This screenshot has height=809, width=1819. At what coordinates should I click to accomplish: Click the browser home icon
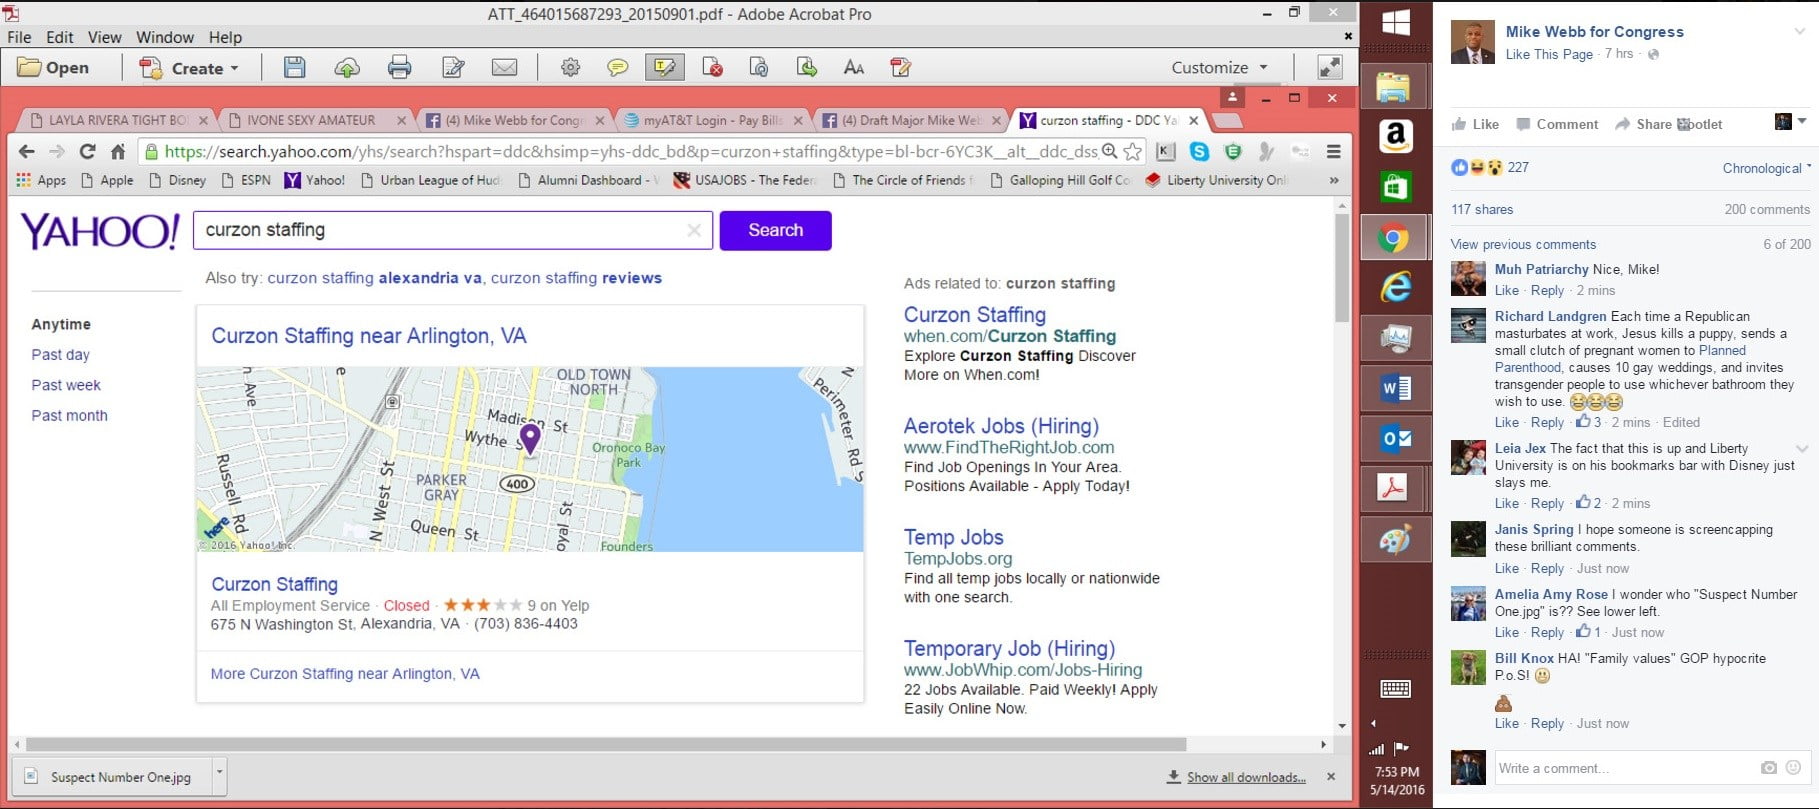[118, 151]
